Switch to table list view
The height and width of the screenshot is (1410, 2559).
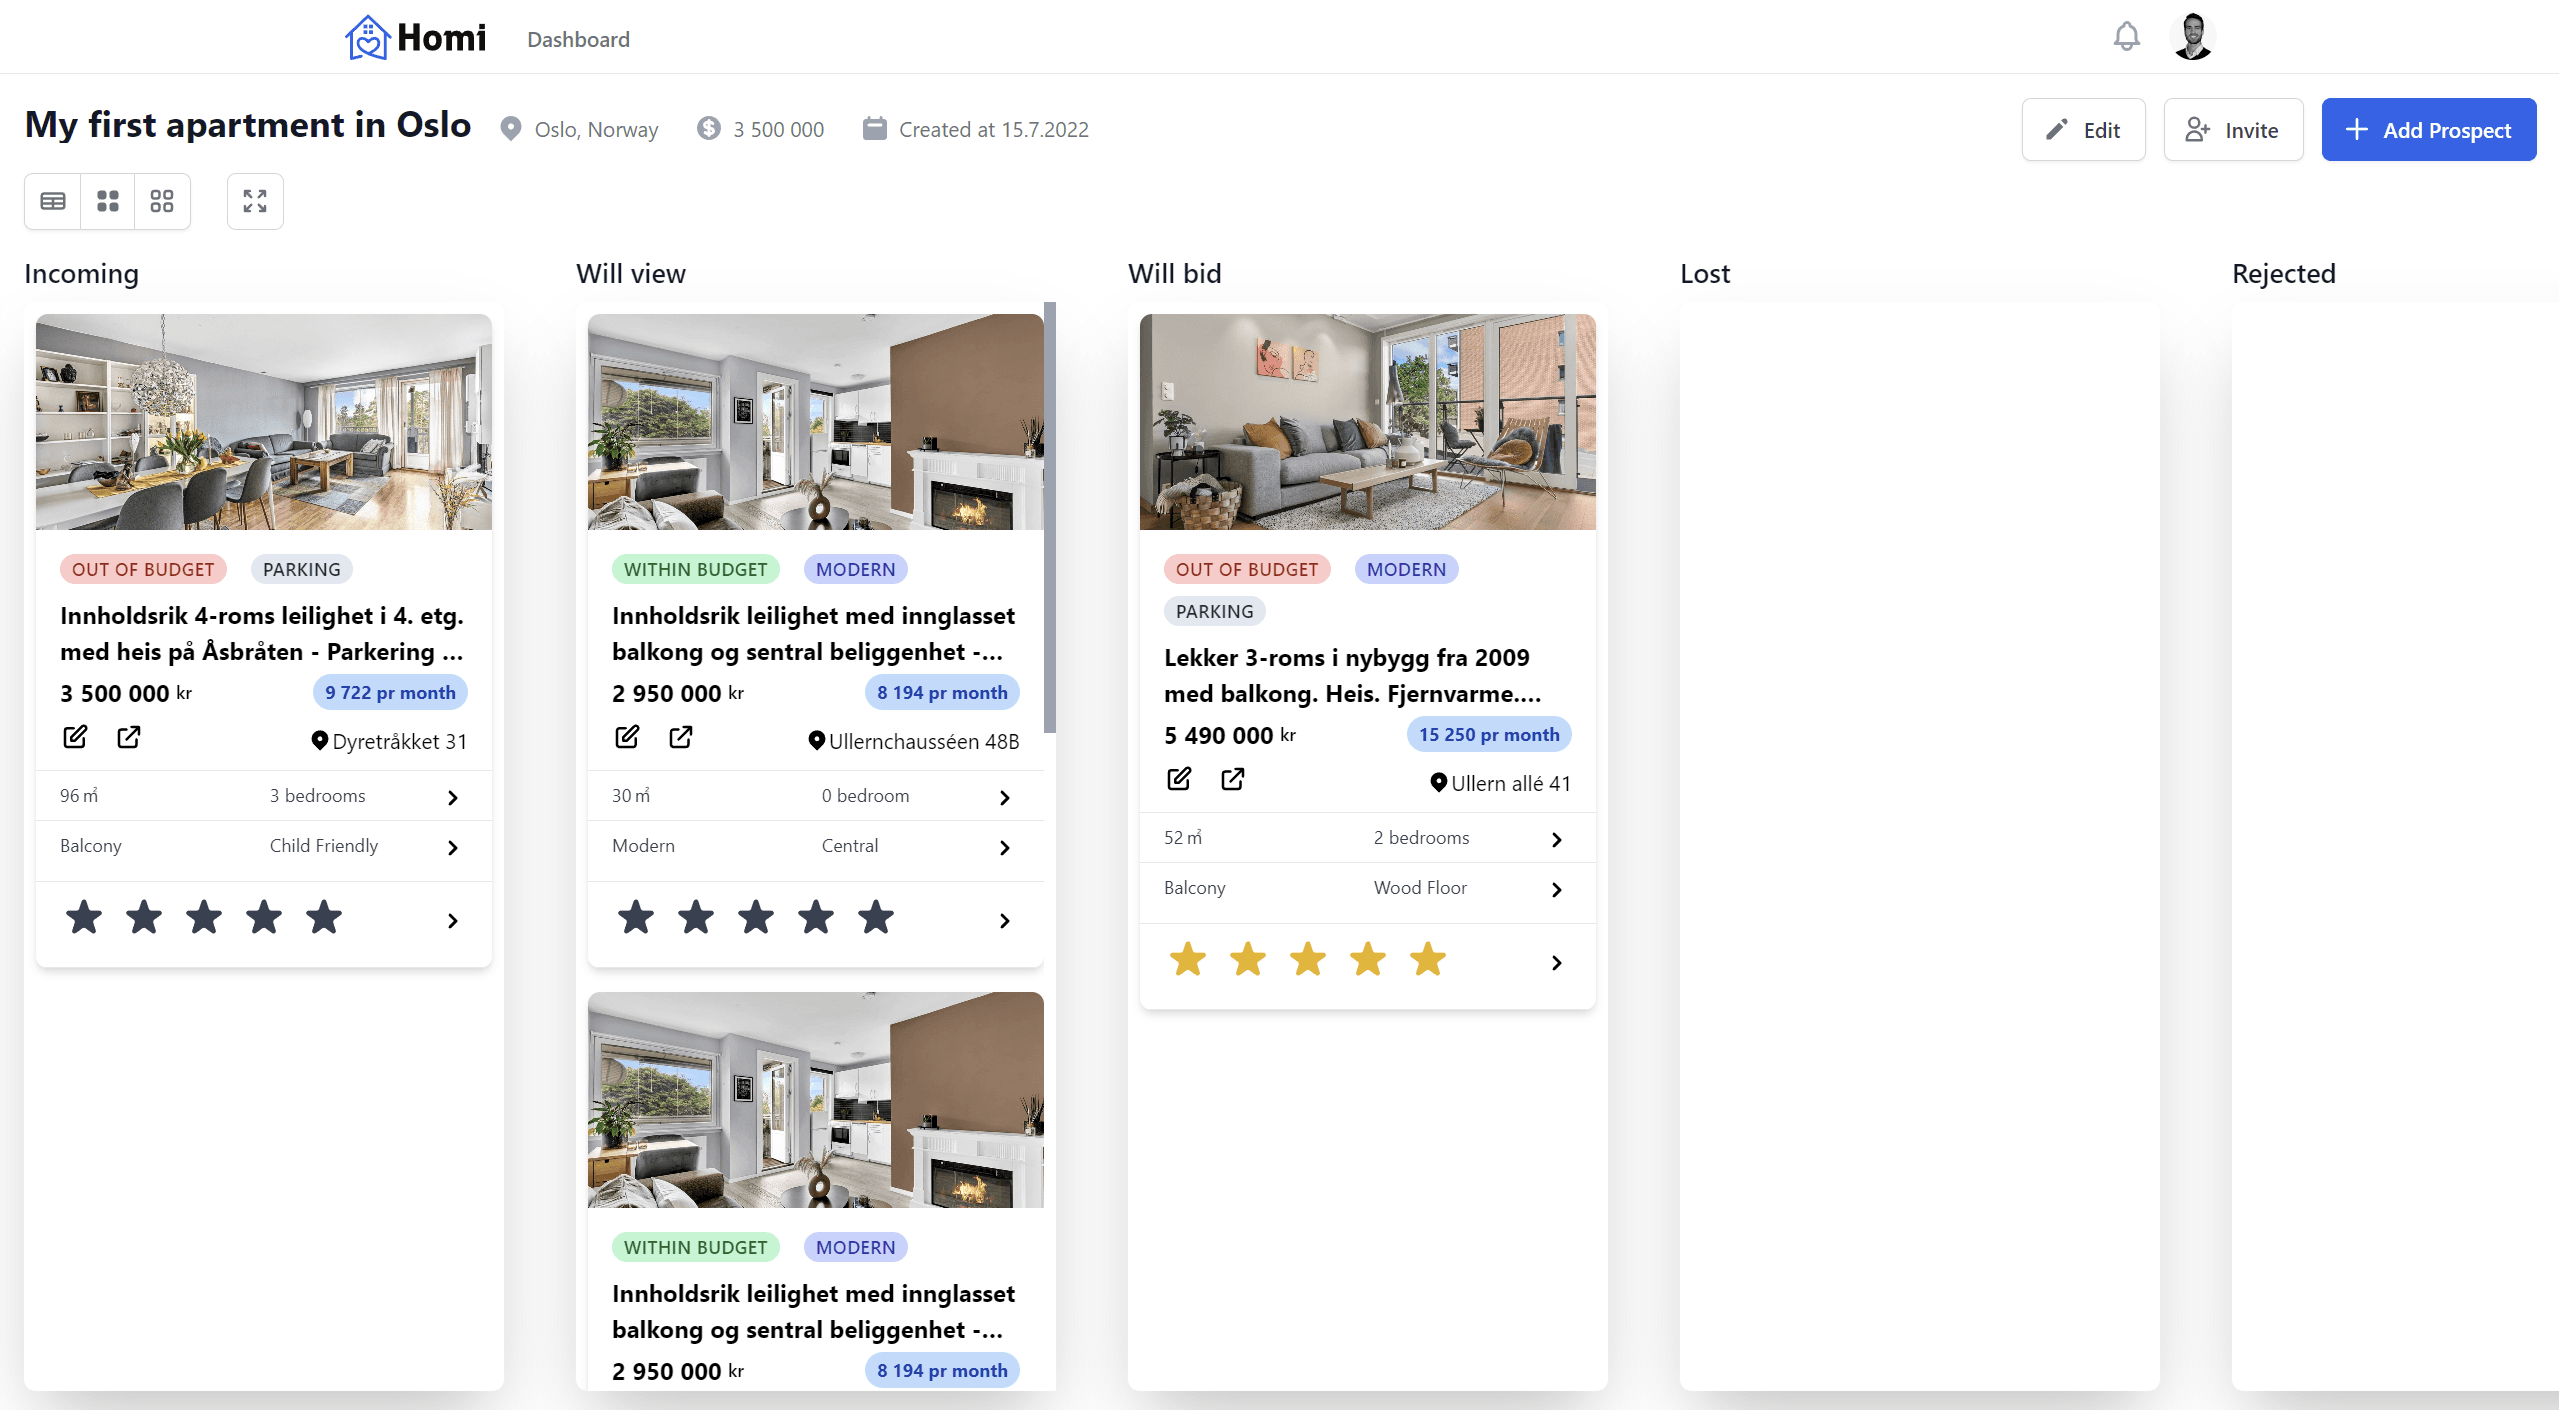53,202
